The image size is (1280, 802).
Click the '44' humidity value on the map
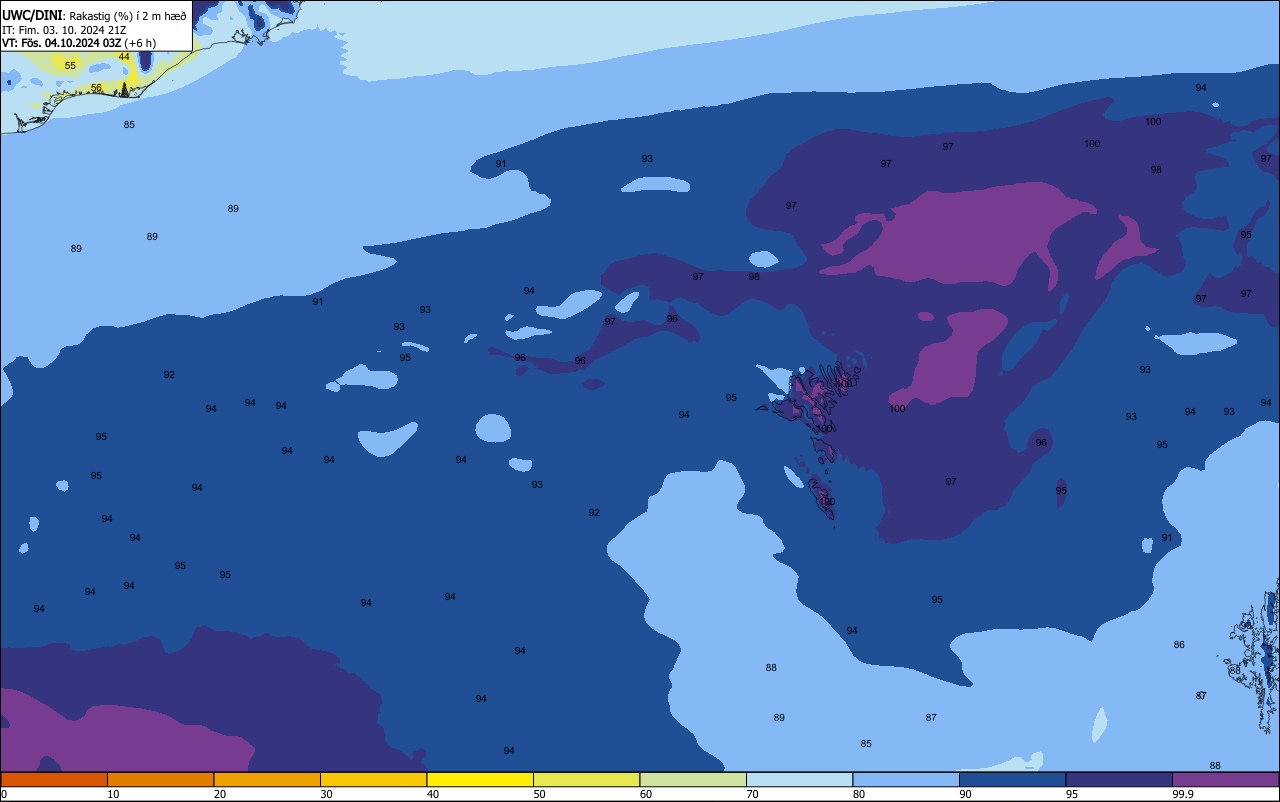(x=124, y=57)
